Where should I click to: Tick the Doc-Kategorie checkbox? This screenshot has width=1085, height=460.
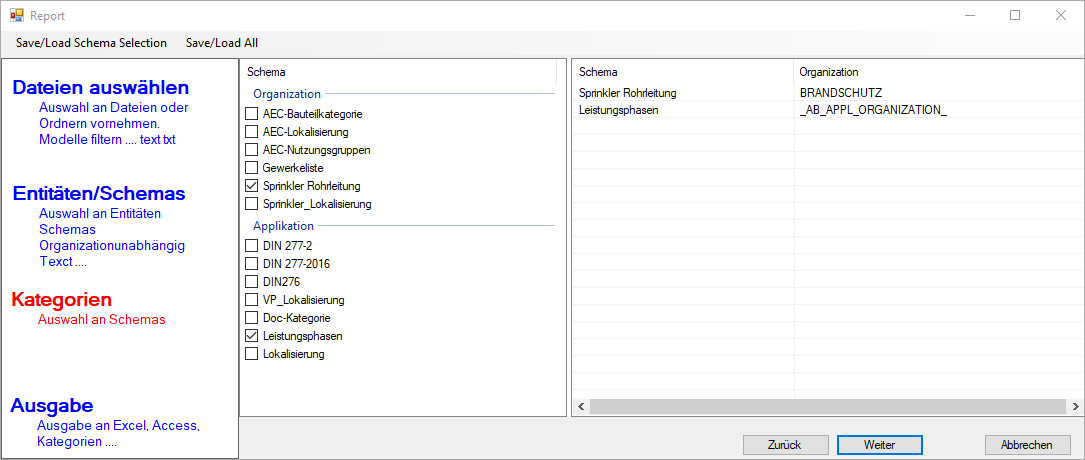tap(251, 318)
